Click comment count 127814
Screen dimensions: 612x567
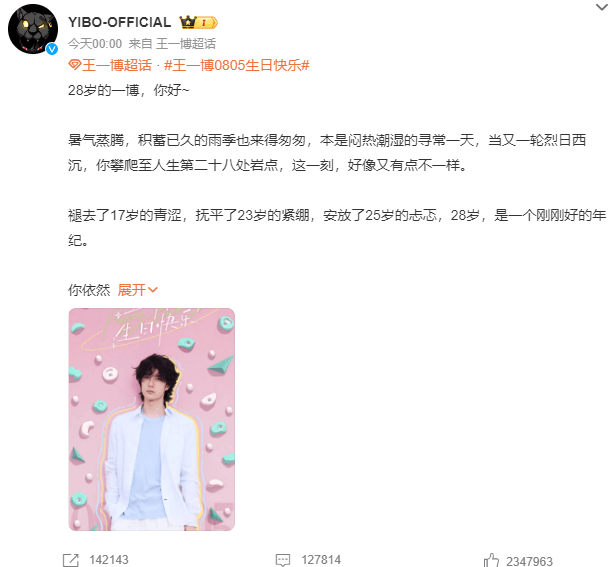tap(321, 560)
